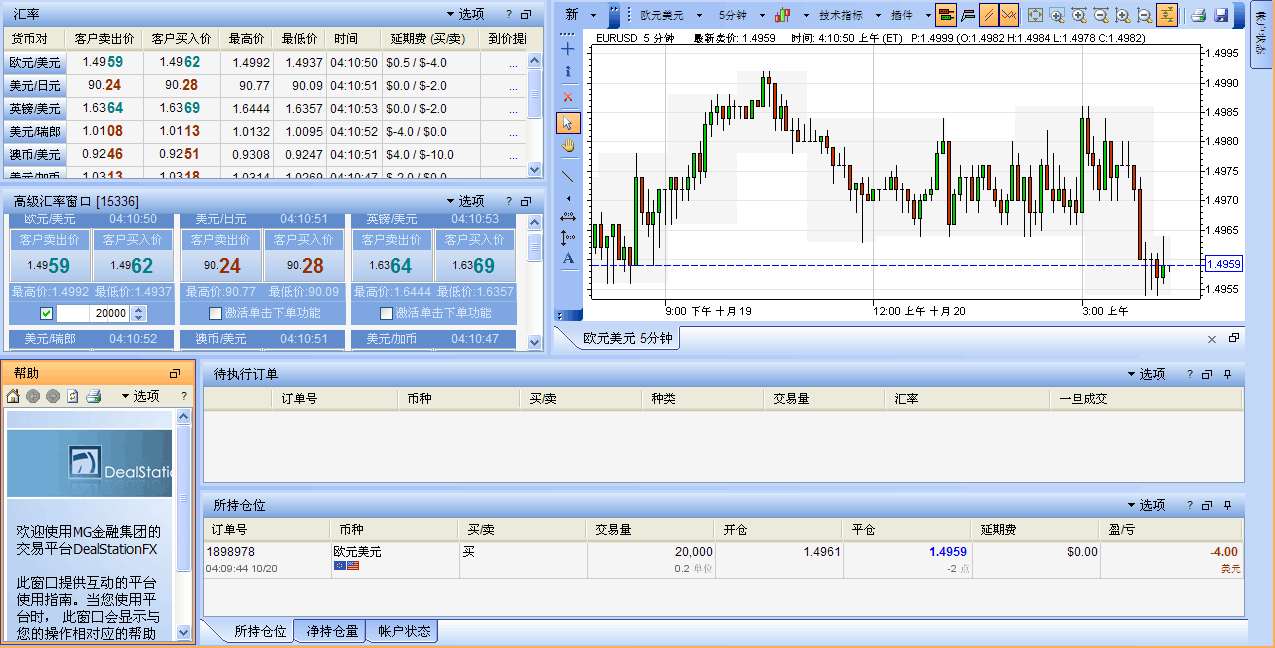The height and width of the screenshot is (648, 1275).
Task: Toggle the orange zigzag lines button
Action: [1010, 15]
